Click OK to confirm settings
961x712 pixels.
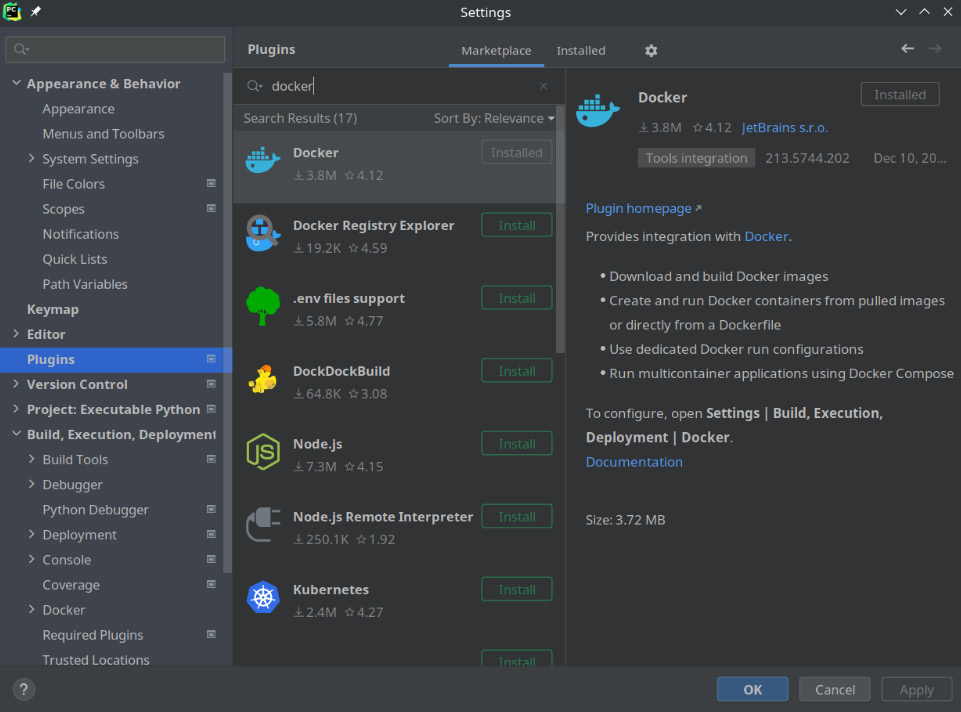click(x=753, y=689)
